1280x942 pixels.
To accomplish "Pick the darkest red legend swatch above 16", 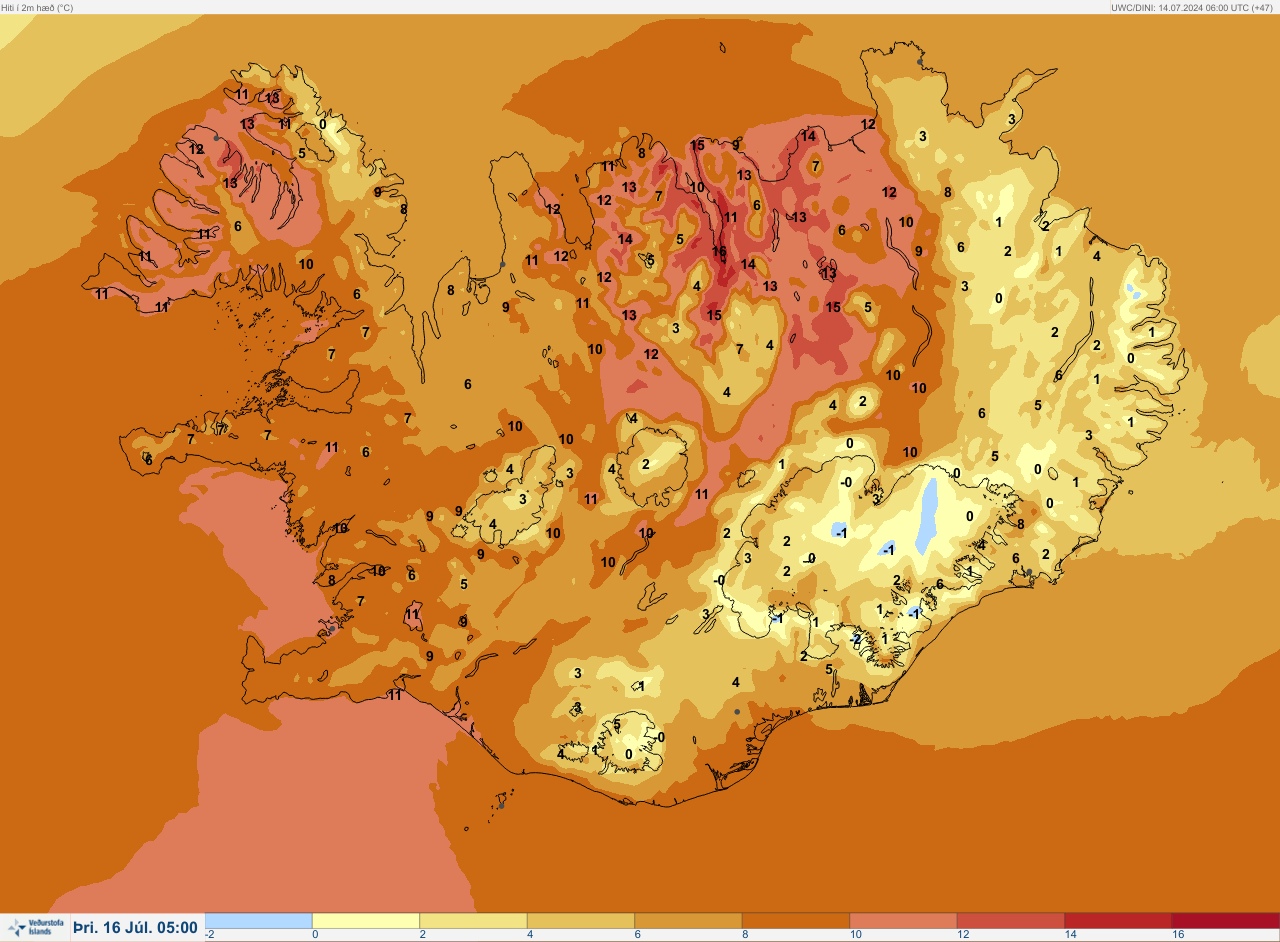I will (x=1225, y=920).
